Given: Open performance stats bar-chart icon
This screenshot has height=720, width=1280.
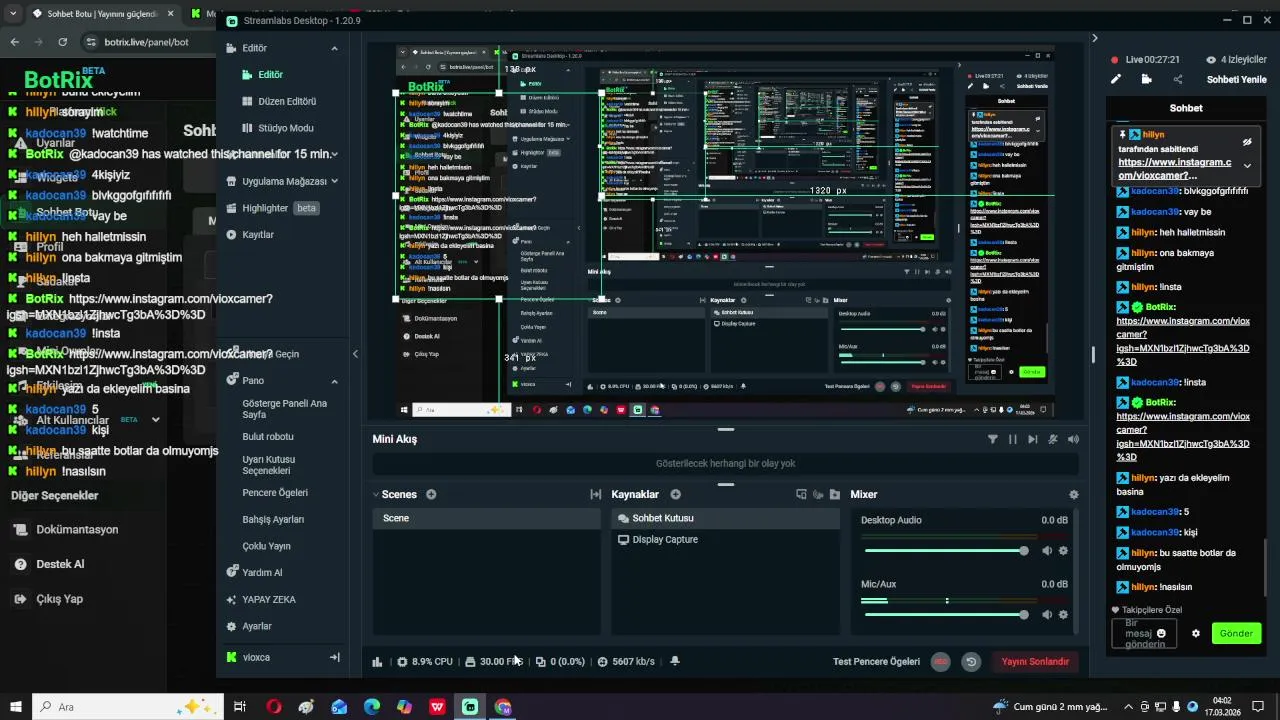Looking at the screenshot, I should tap(377, 661).
